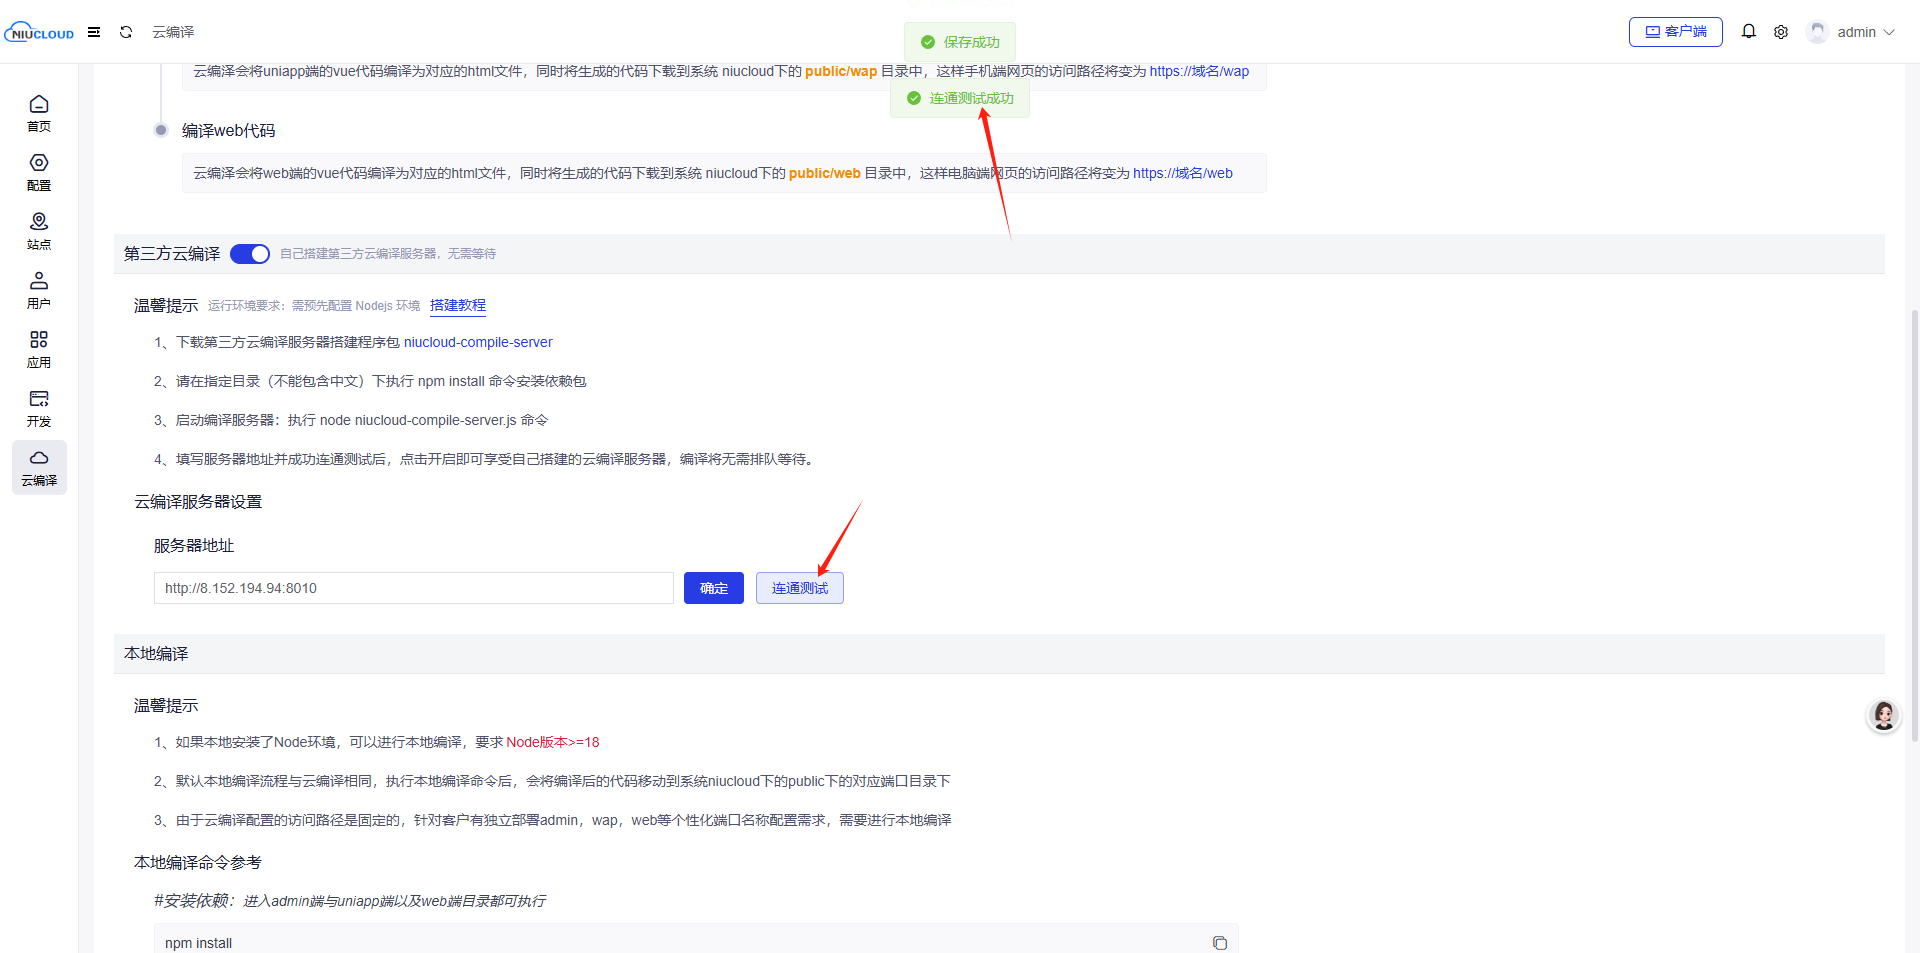Open the notification bell

click(x=1748, y=32)
